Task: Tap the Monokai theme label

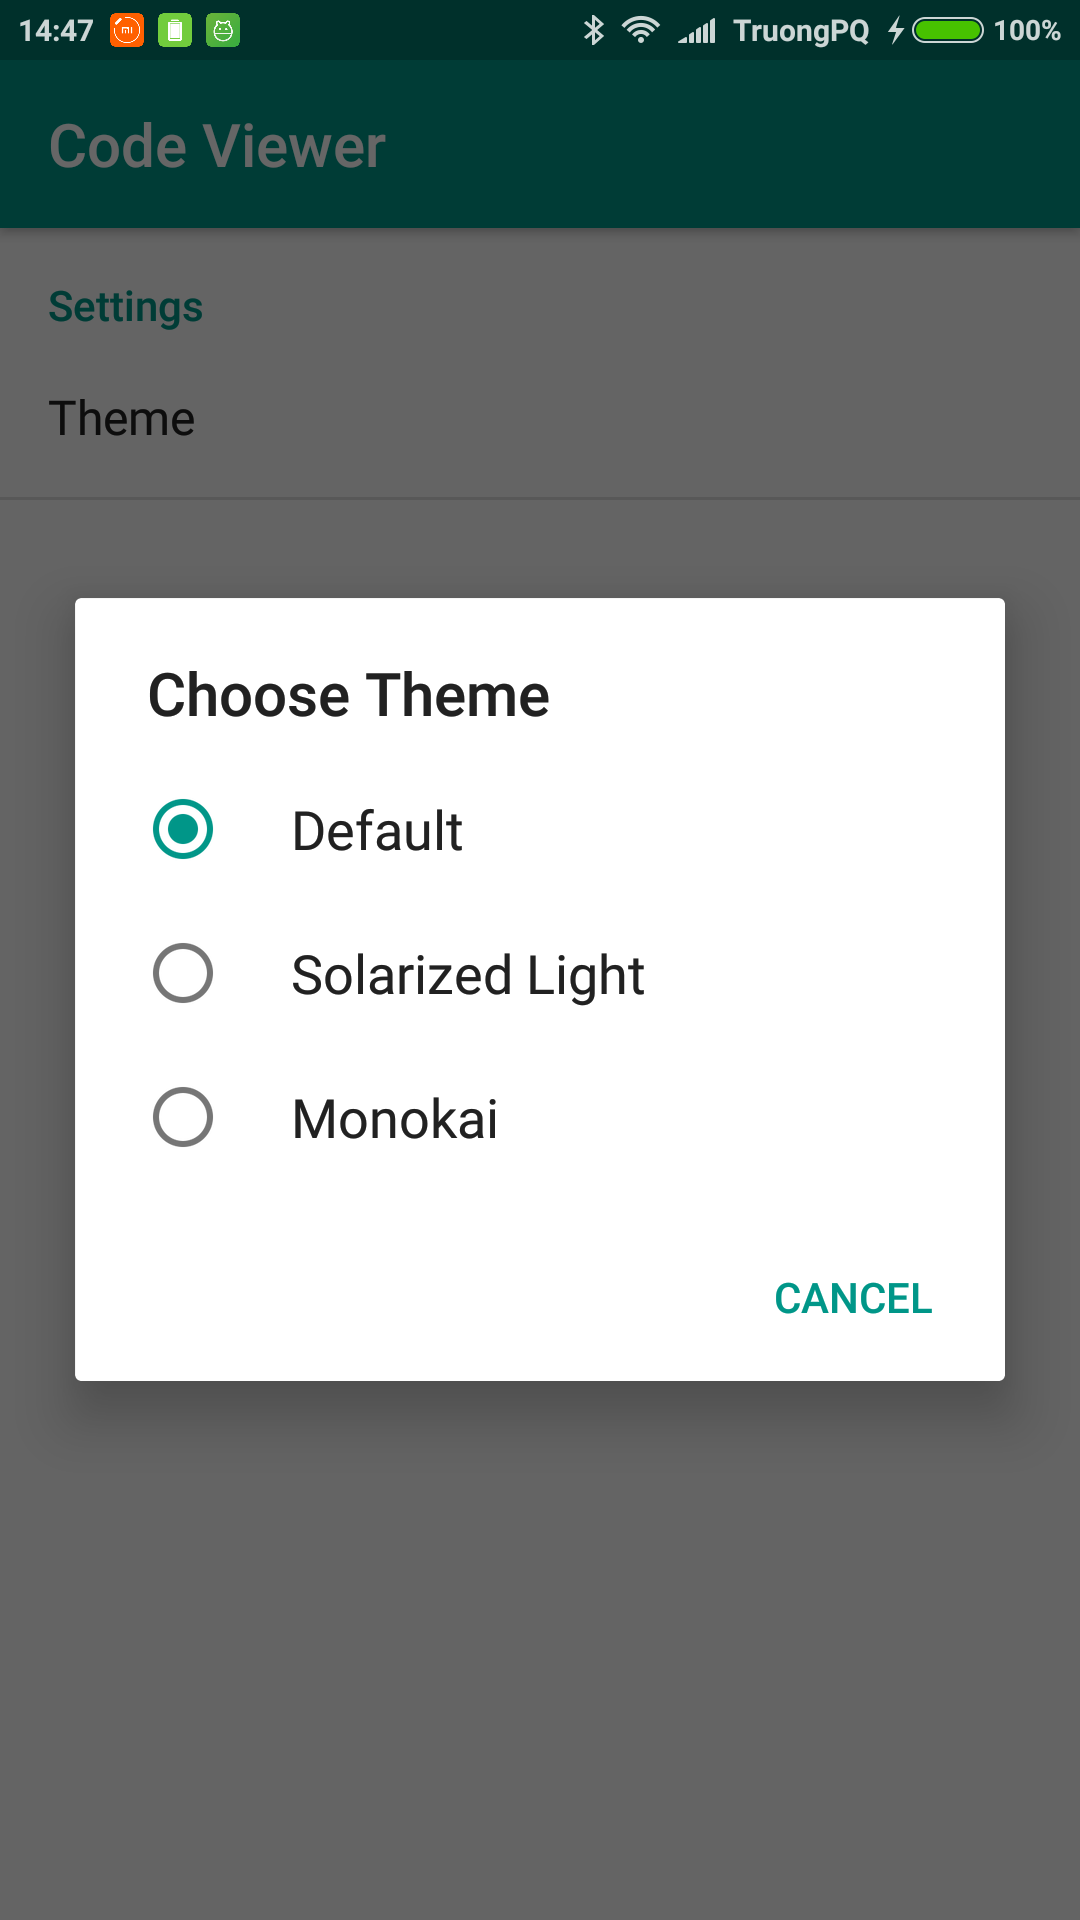Action: pos(395,1119)
